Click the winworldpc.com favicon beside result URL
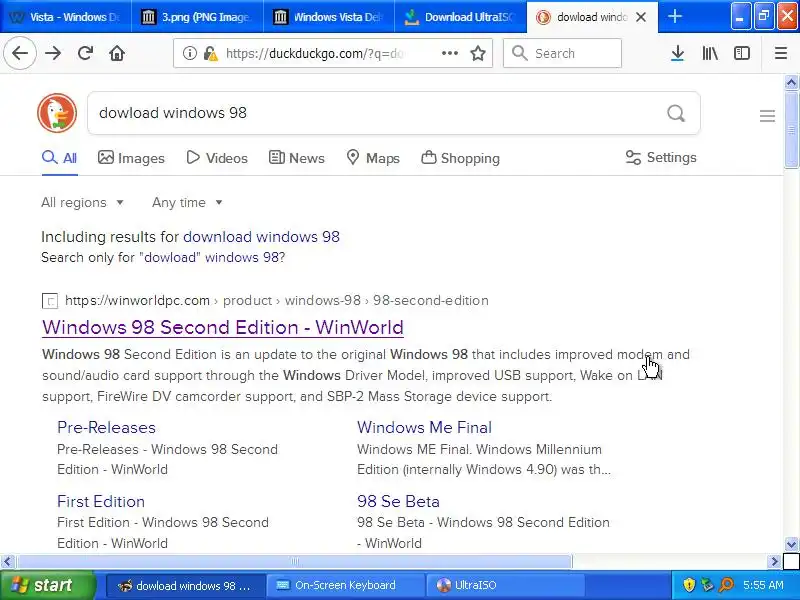Screen dimensions: 800x600 pos(49,301)
